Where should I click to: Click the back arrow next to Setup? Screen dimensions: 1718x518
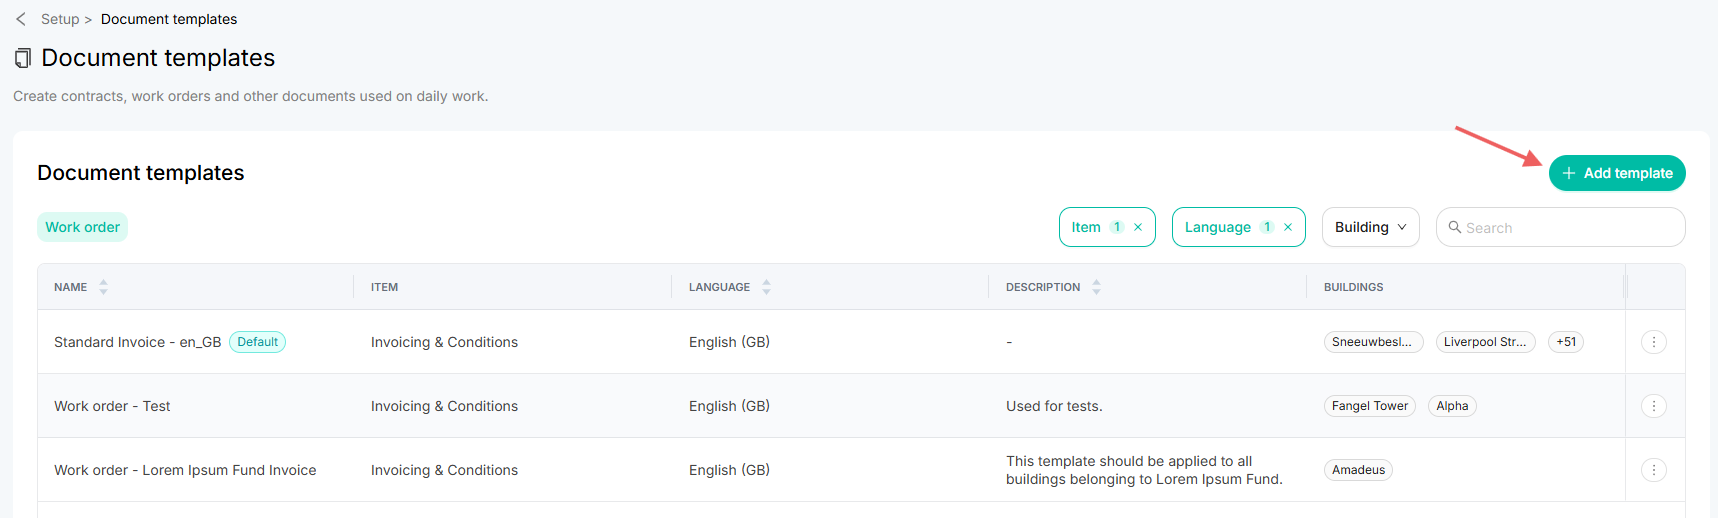[21, 19]
